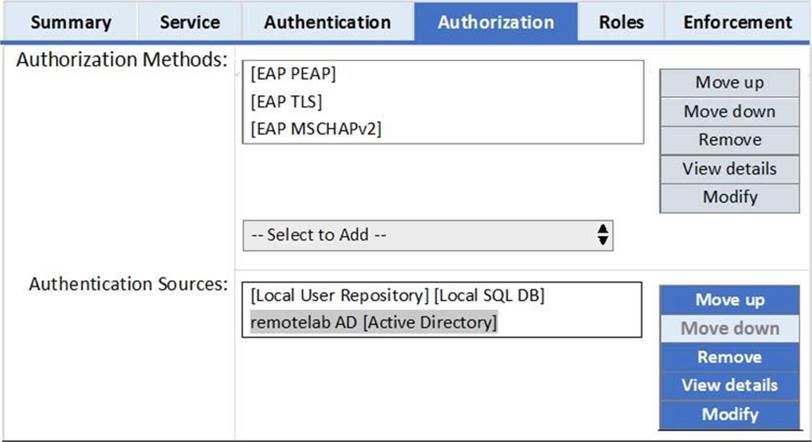Select Local User Repository source

397,296
